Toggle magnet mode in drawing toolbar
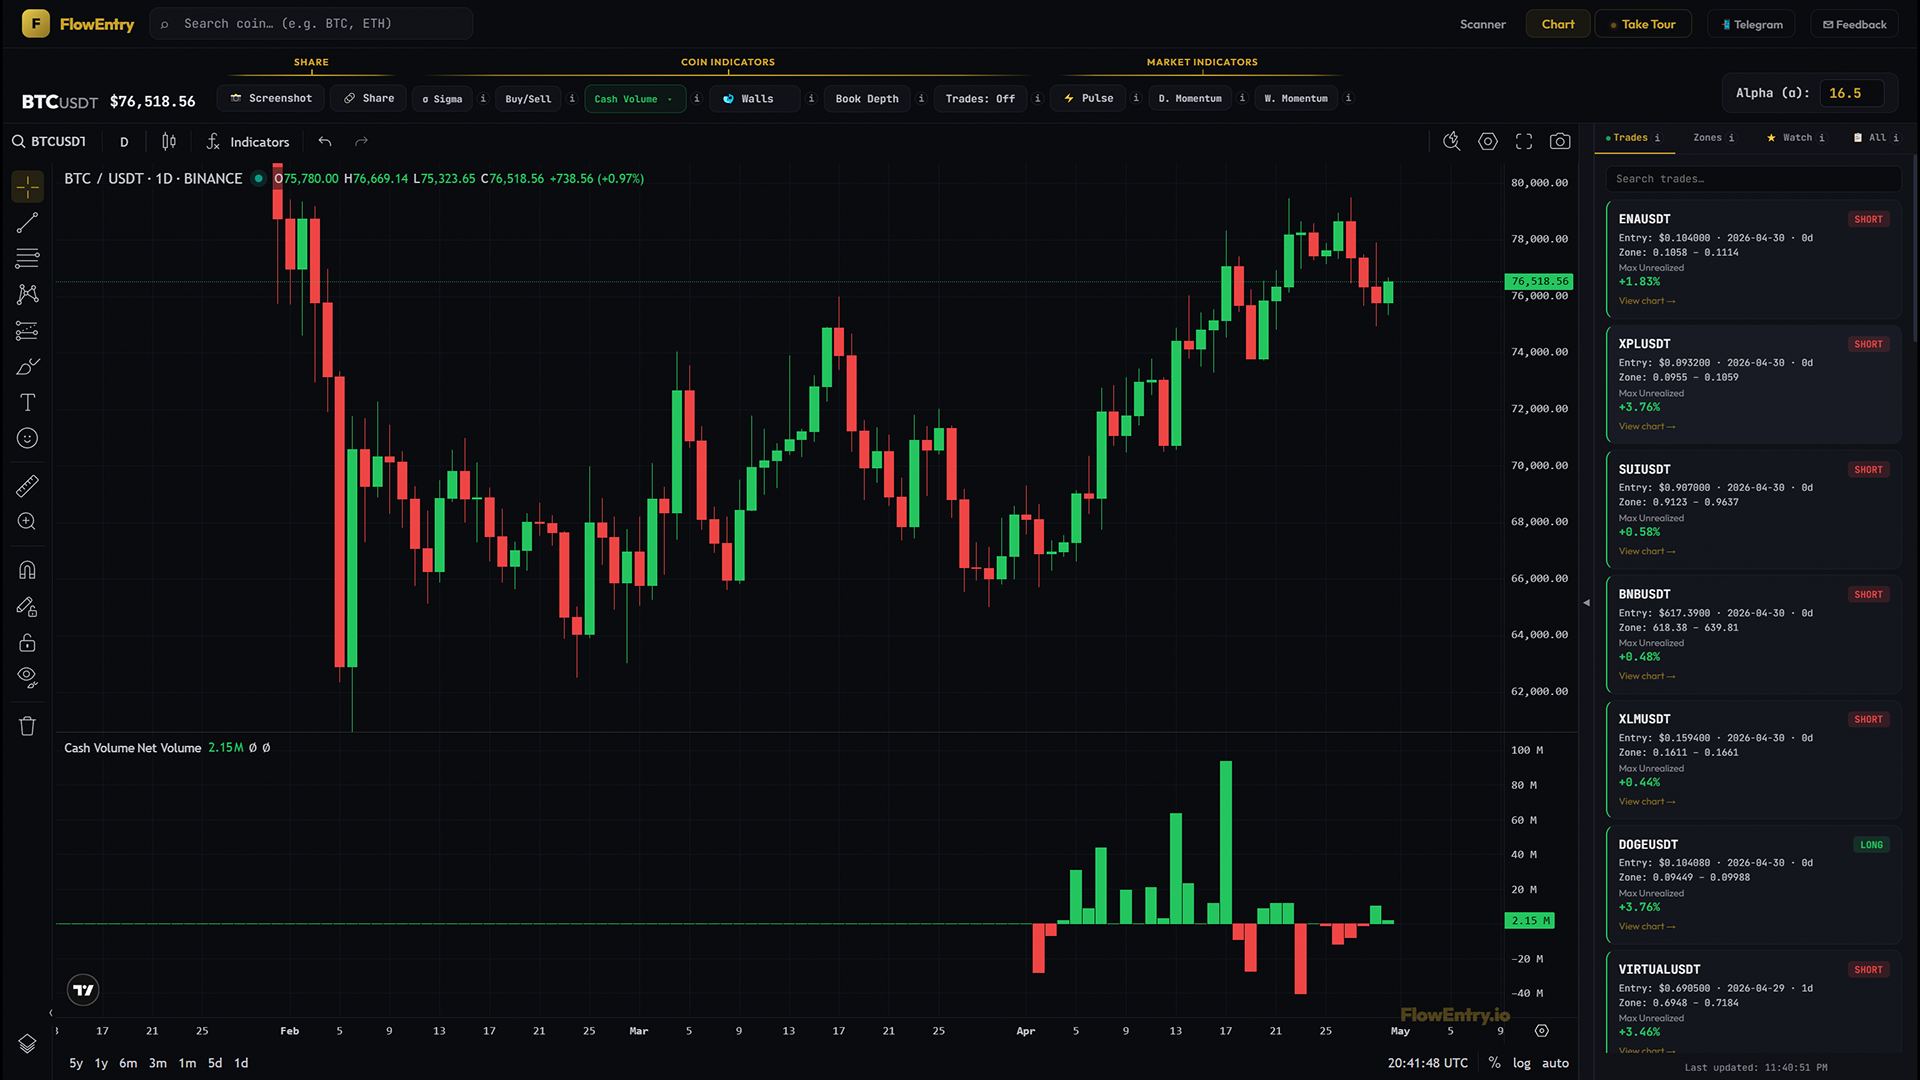The image size is (1920, 1080). (x=27, y=570)
